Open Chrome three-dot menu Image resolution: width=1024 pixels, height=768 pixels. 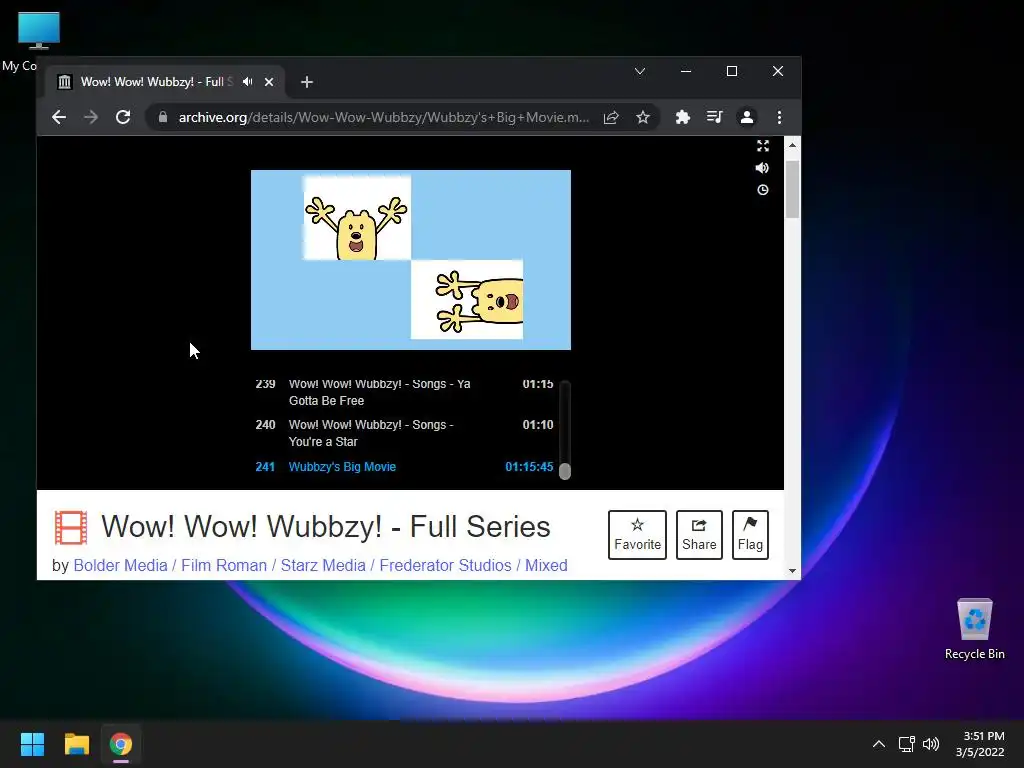click(779, 118)
